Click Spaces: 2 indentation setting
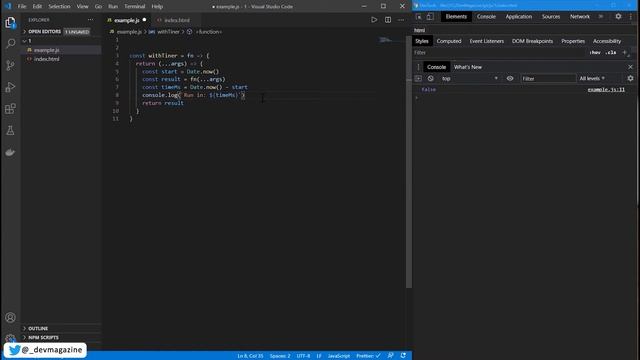 [x=280, y=356]
